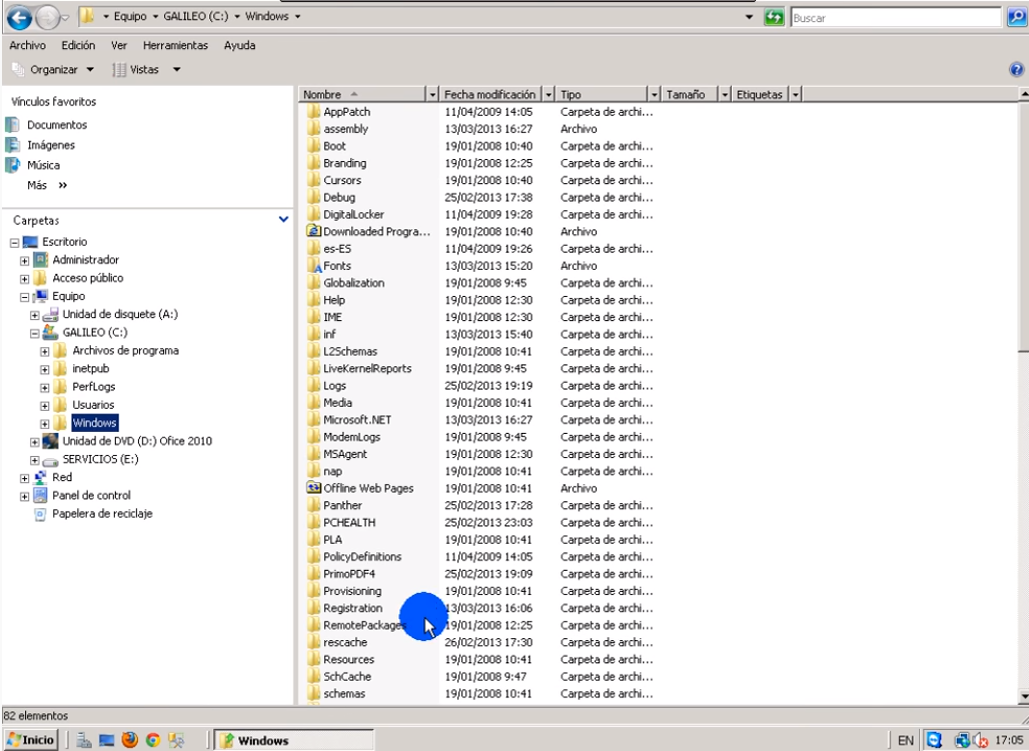Open the Herramientas menu

(x=175, y=45)
